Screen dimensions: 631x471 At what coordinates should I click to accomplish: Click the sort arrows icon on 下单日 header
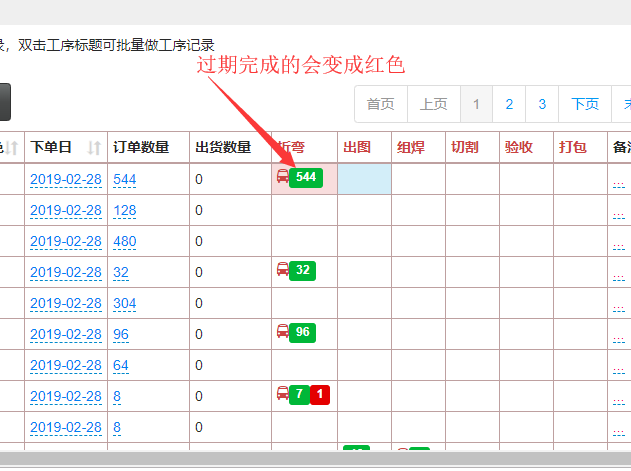(x=94, y=148)
